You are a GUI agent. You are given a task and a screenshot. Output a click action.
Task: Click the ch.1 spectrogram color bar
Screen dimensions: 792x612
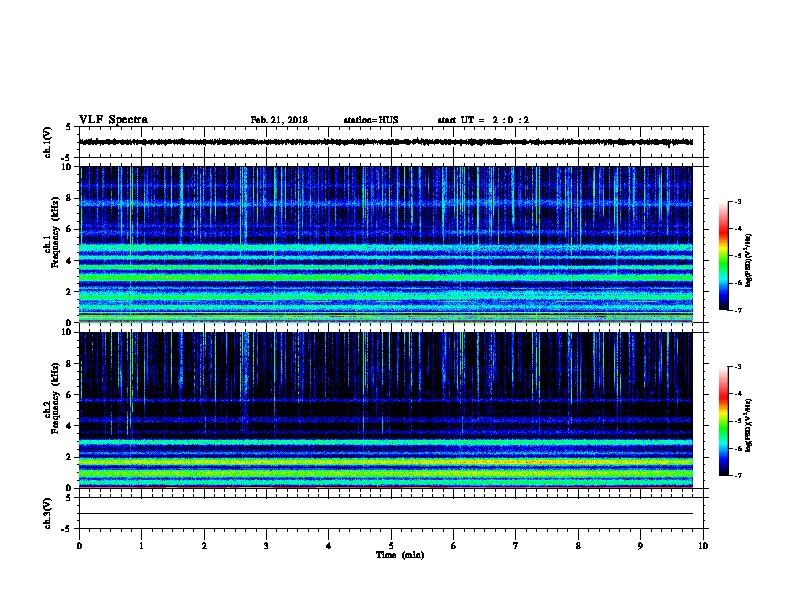pos(723,256)
